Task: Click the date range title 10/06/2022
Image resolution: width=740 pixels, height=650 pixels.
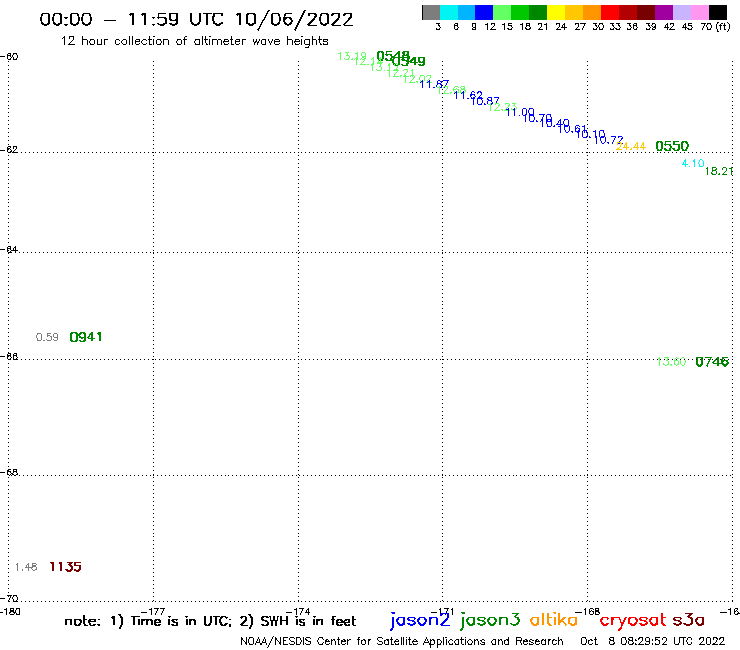Action: click(x=294, y=19)
